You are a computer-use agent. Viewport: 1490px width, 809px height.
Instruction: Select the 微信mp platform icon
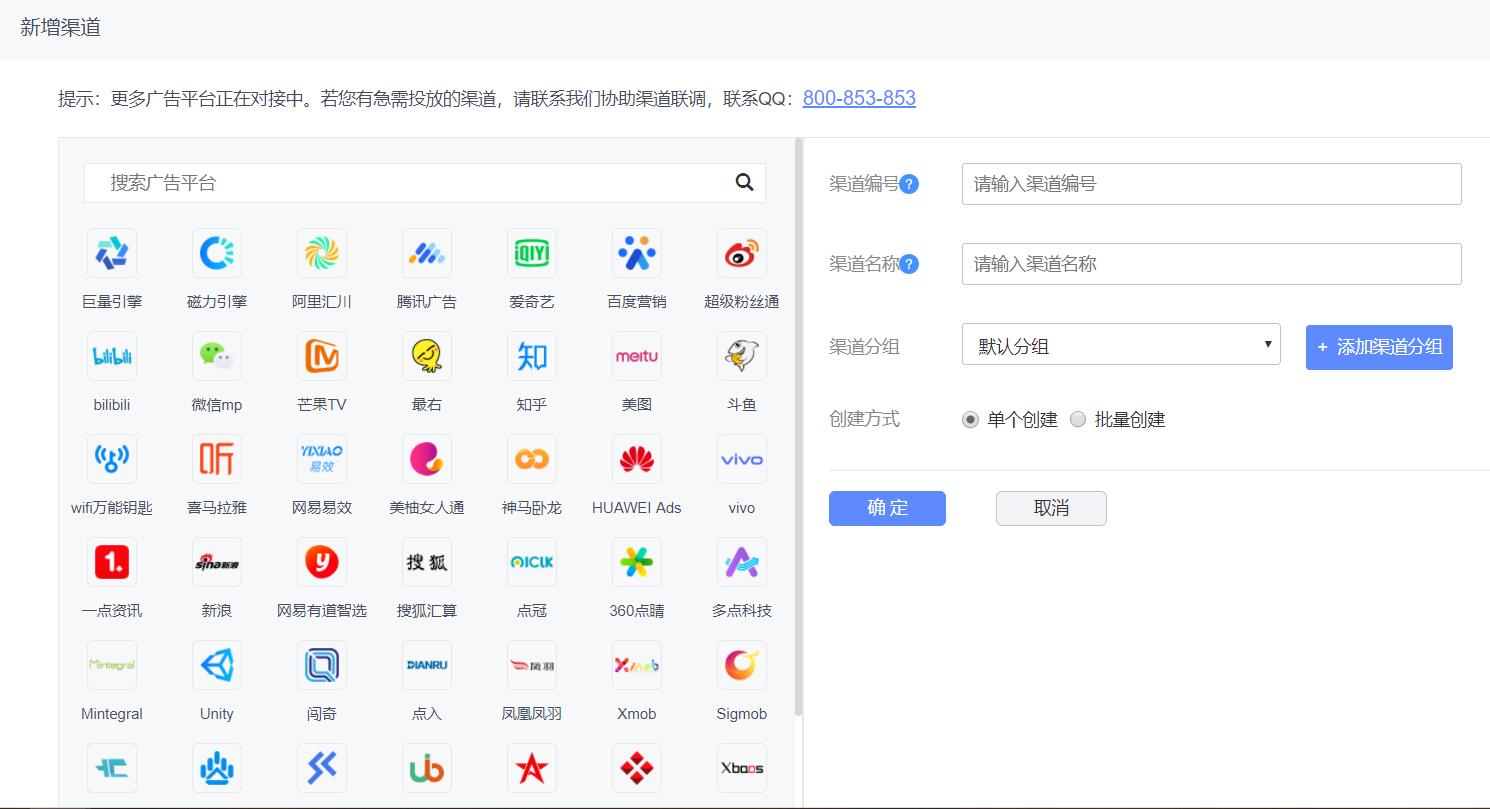[217, 356]
